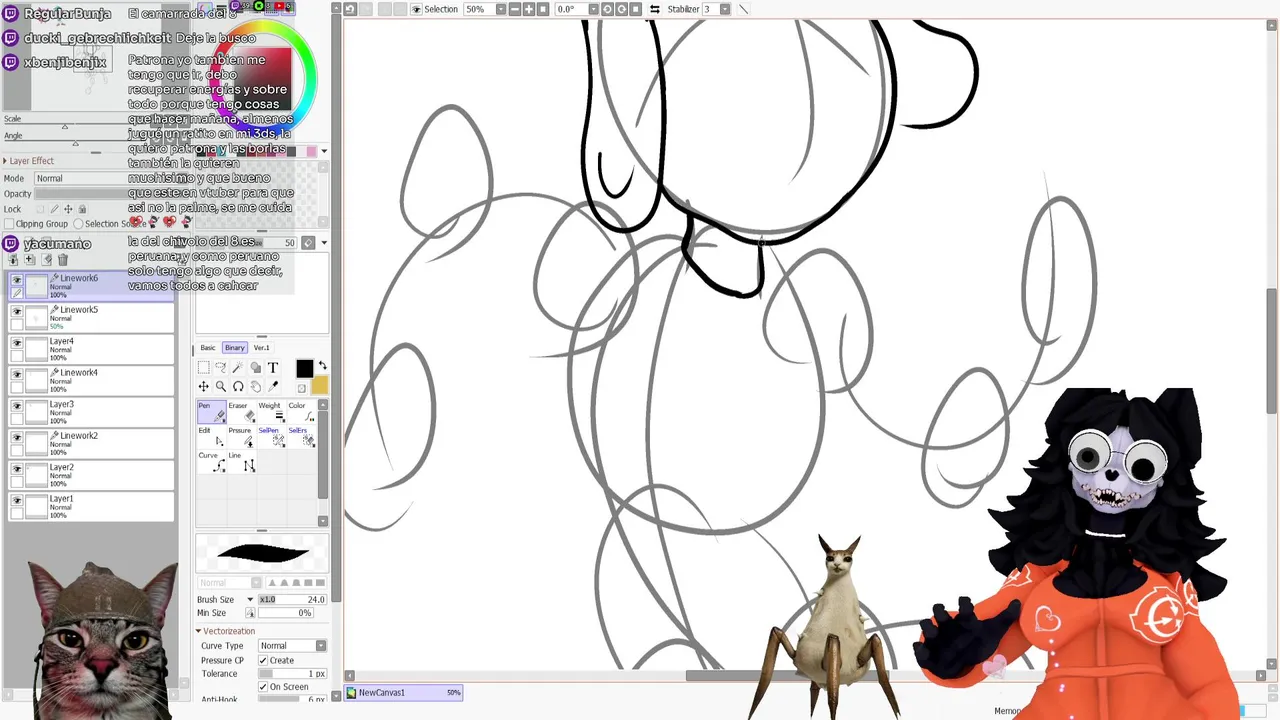Open the Stabilizer value dropdown
This screenshot has height=720, width=1280.
click(x=725, y=9)
